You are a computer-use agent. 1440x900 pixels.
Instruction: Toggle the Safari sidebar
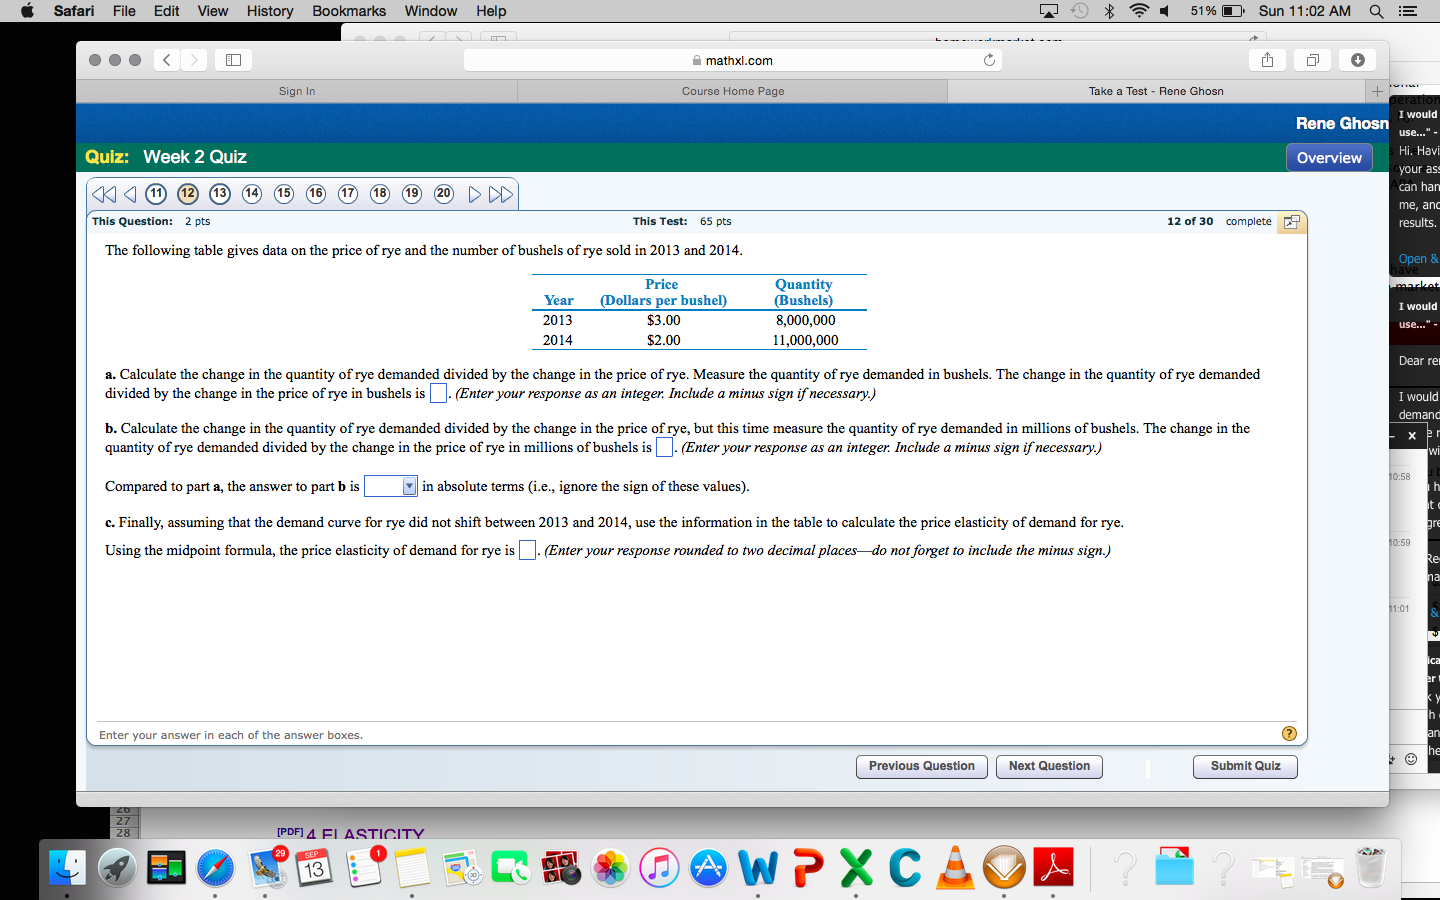(234, 60)
